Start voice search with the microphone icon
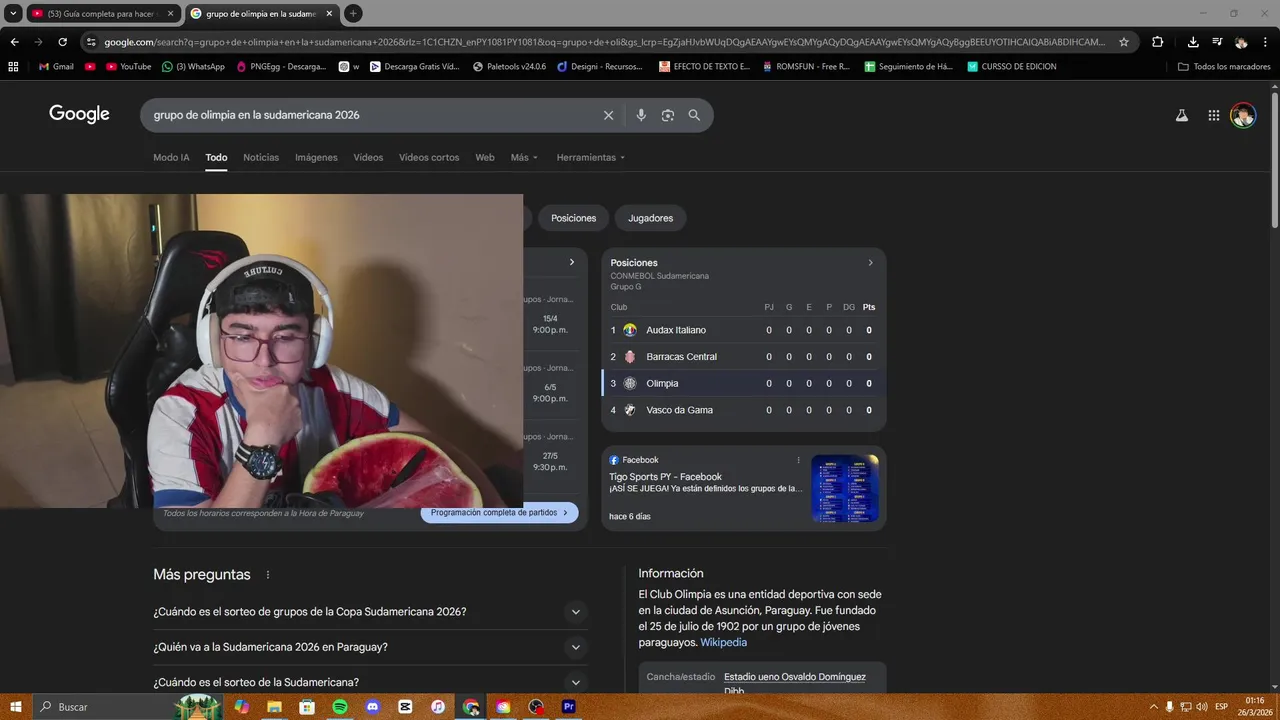This screenshot has width=1280, height=720. 641,115
